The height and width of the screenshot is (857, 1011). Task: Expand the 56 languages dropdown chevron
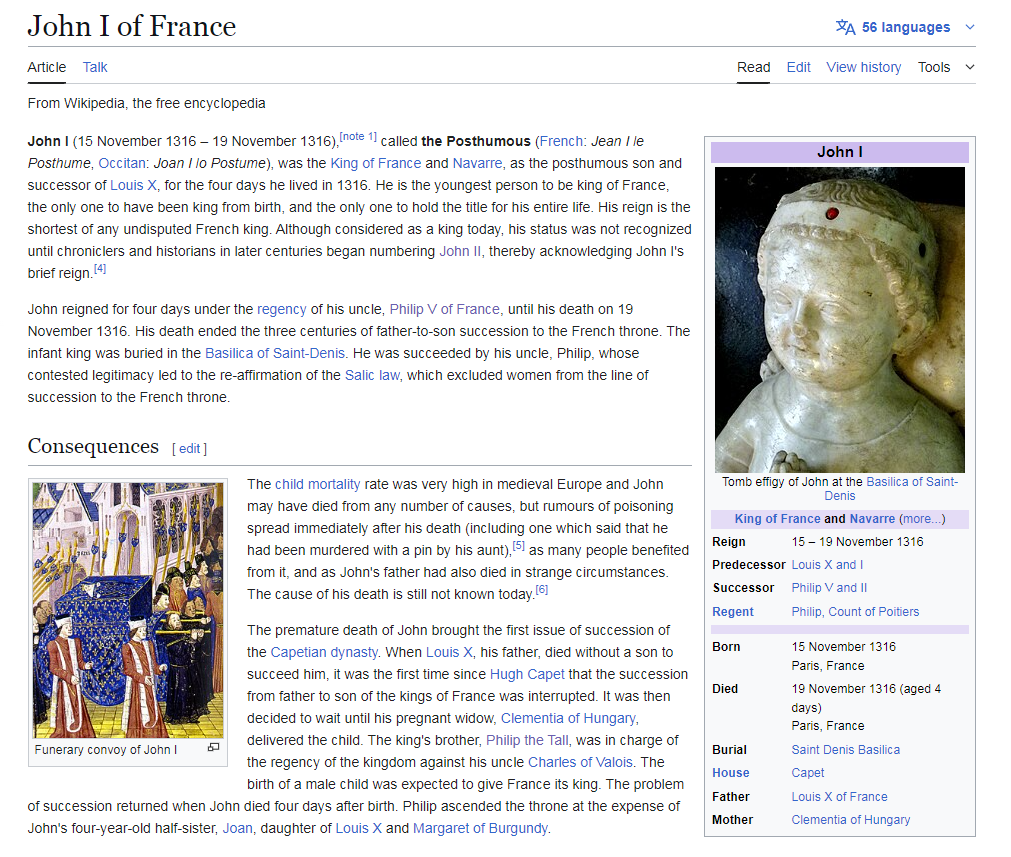[x=970, y=27]
